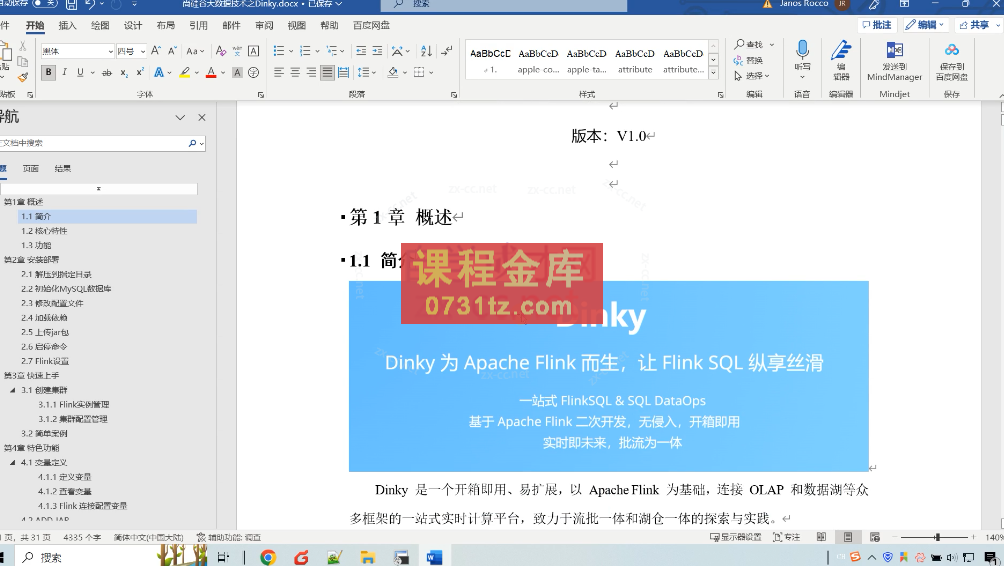The width and height of the screenshot is (1004, 566).
Task: Justify the paragraph text
Action: pos(327,72)
